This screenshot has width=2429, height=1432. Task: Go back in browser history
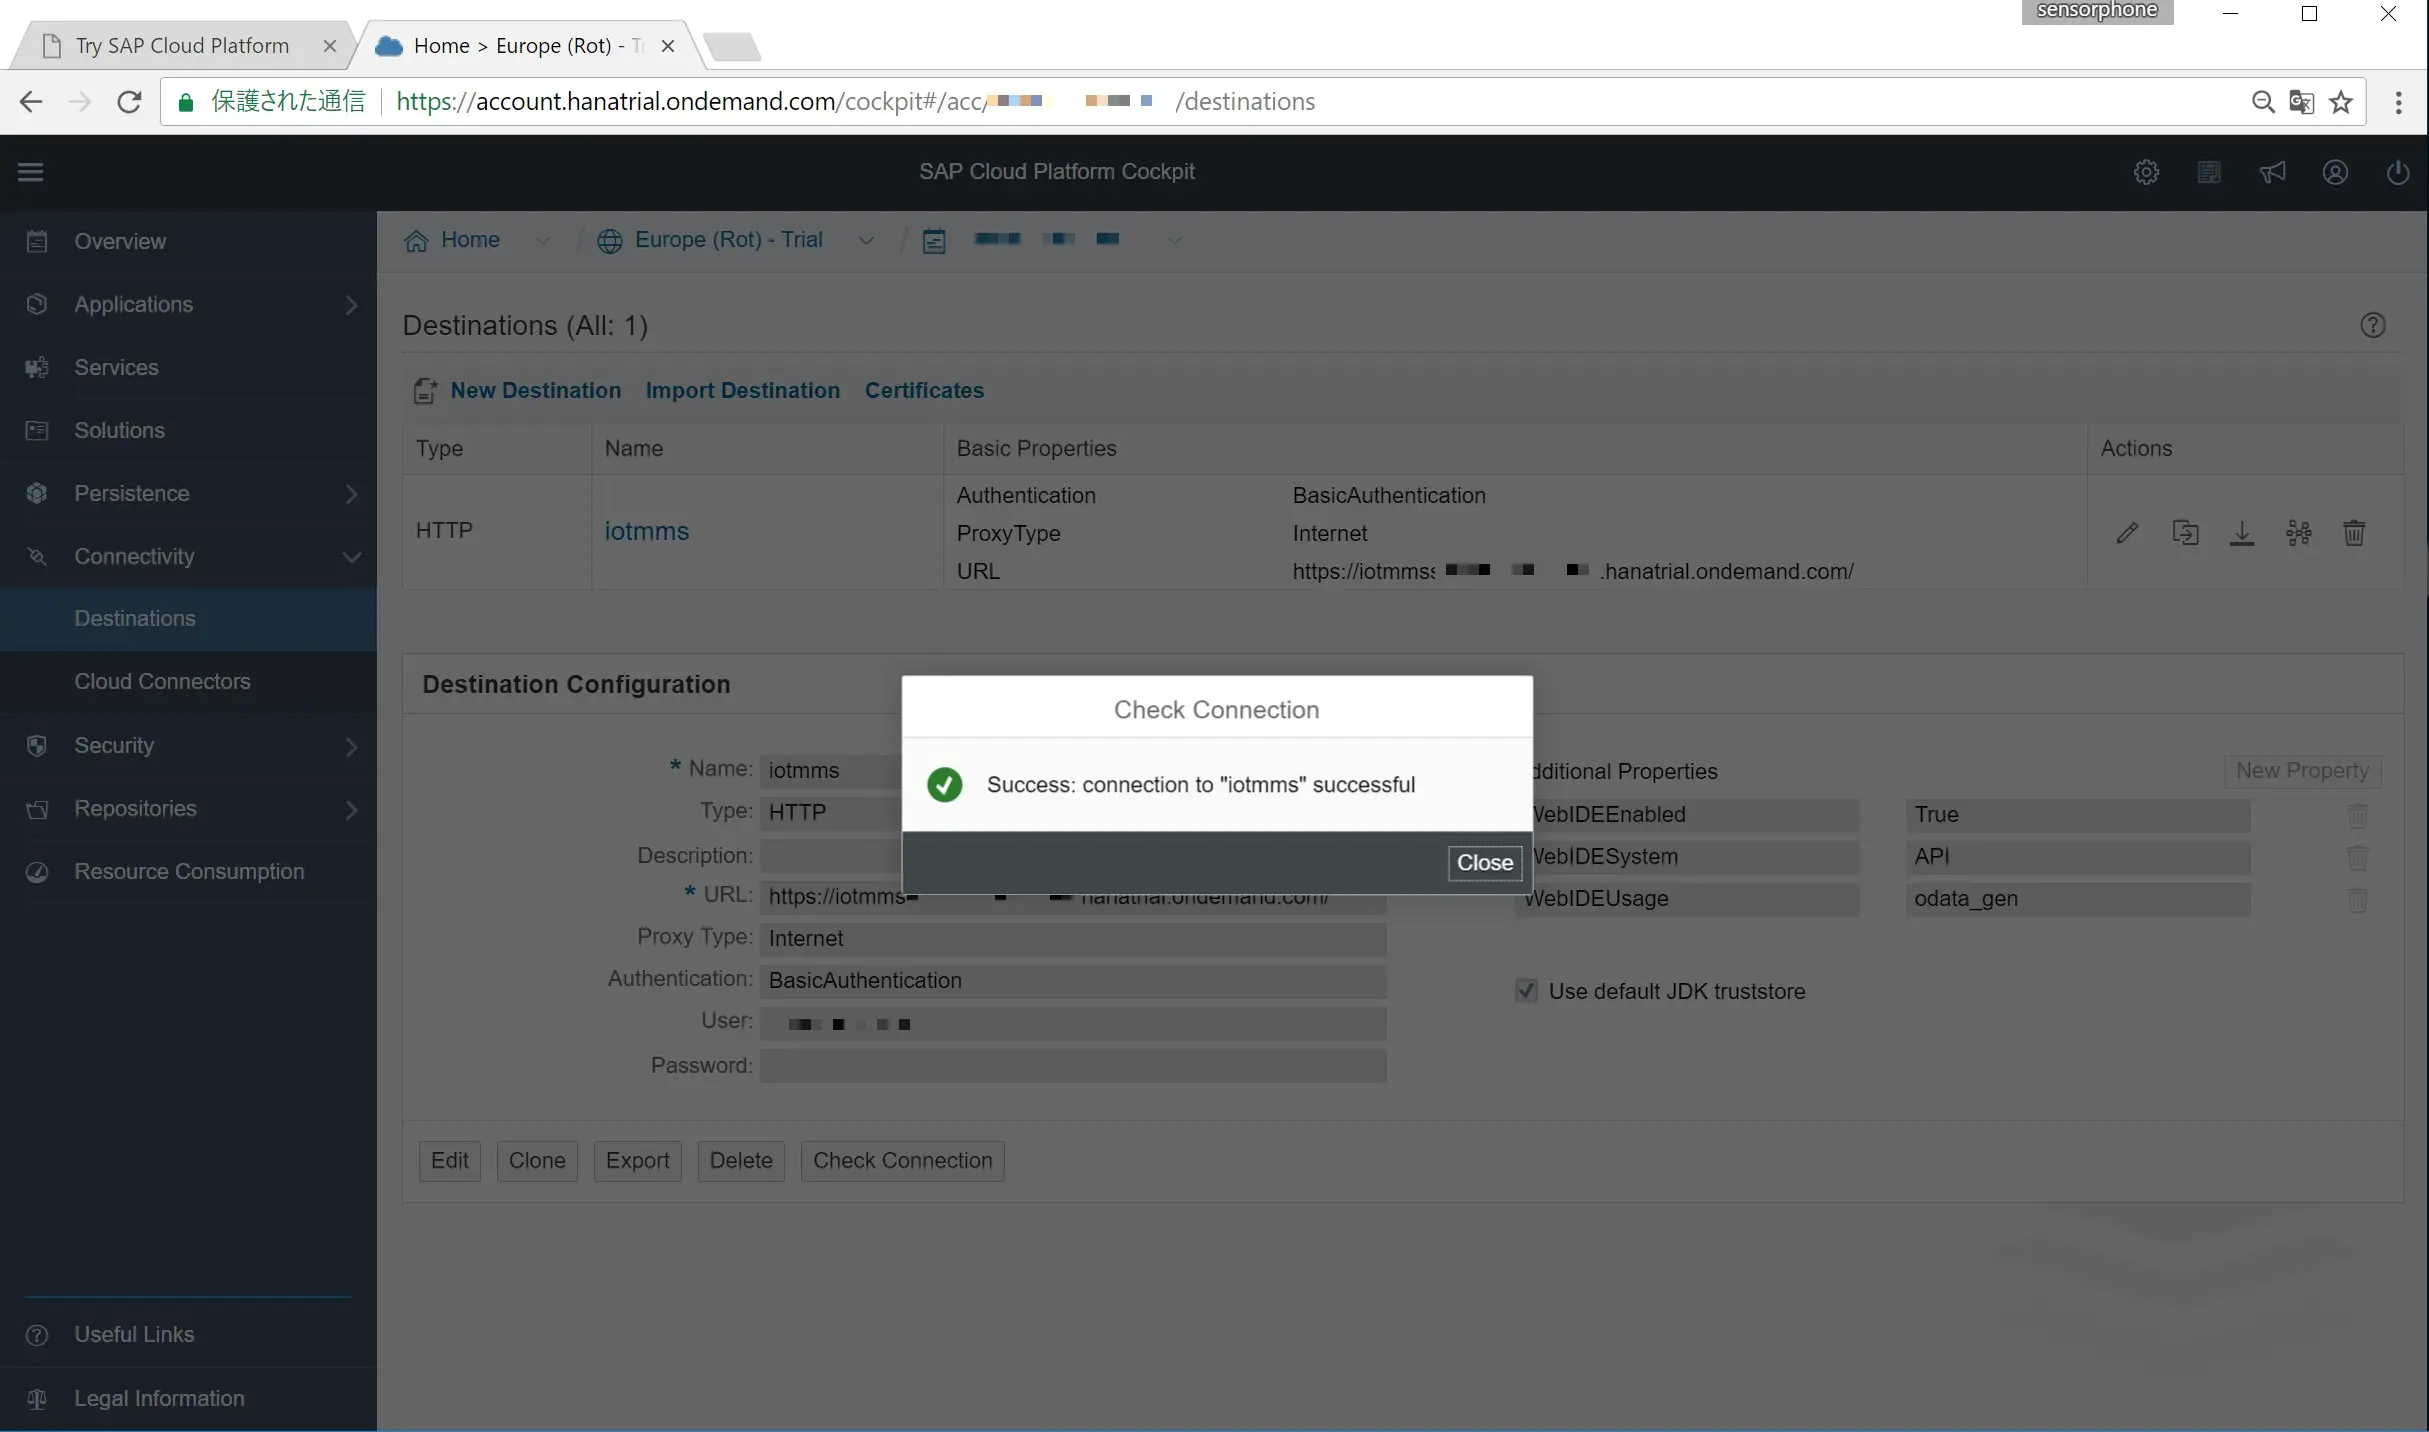[31, 102]
